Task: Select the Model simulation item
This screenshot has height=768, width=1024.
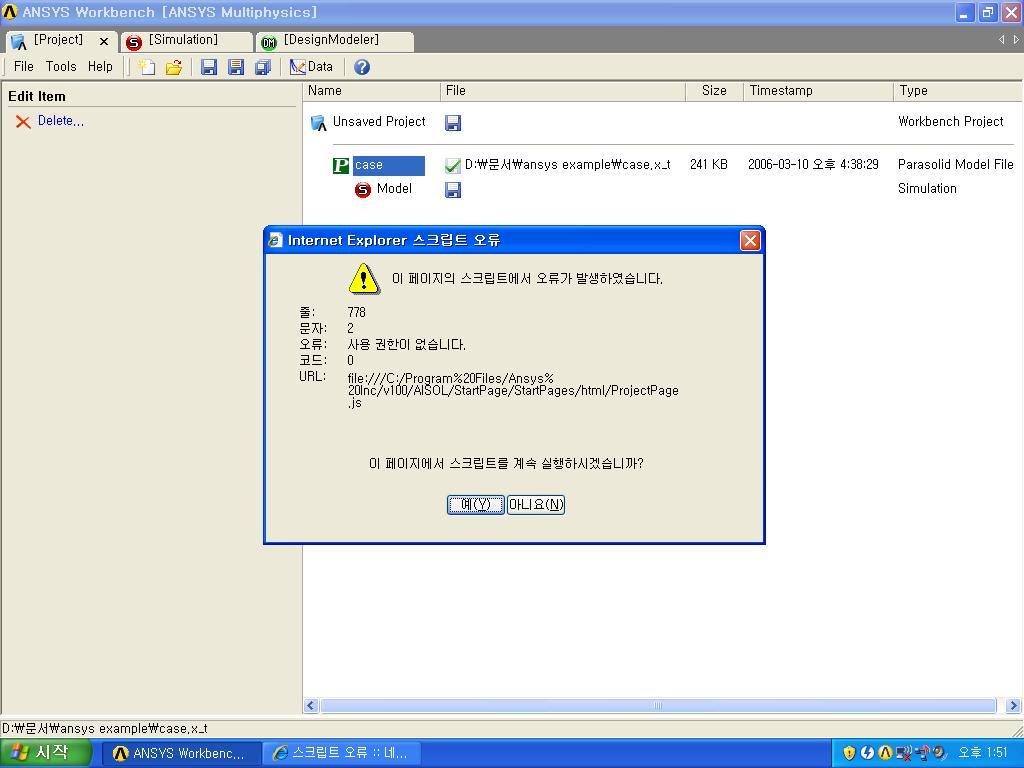Action: coord(394,189)
